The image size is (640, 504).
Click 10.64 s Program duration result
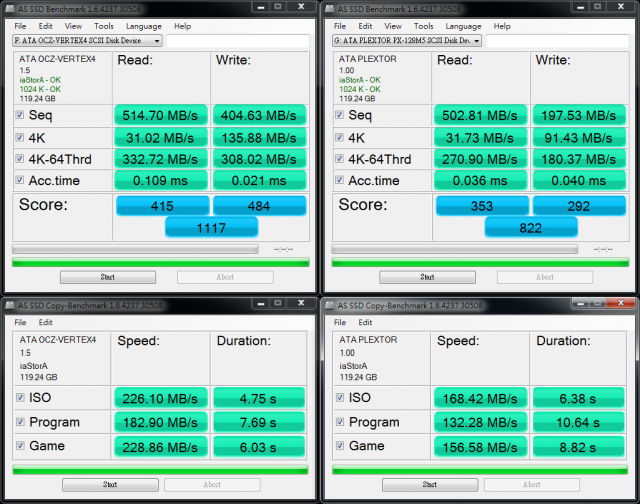tap(578, 422)
